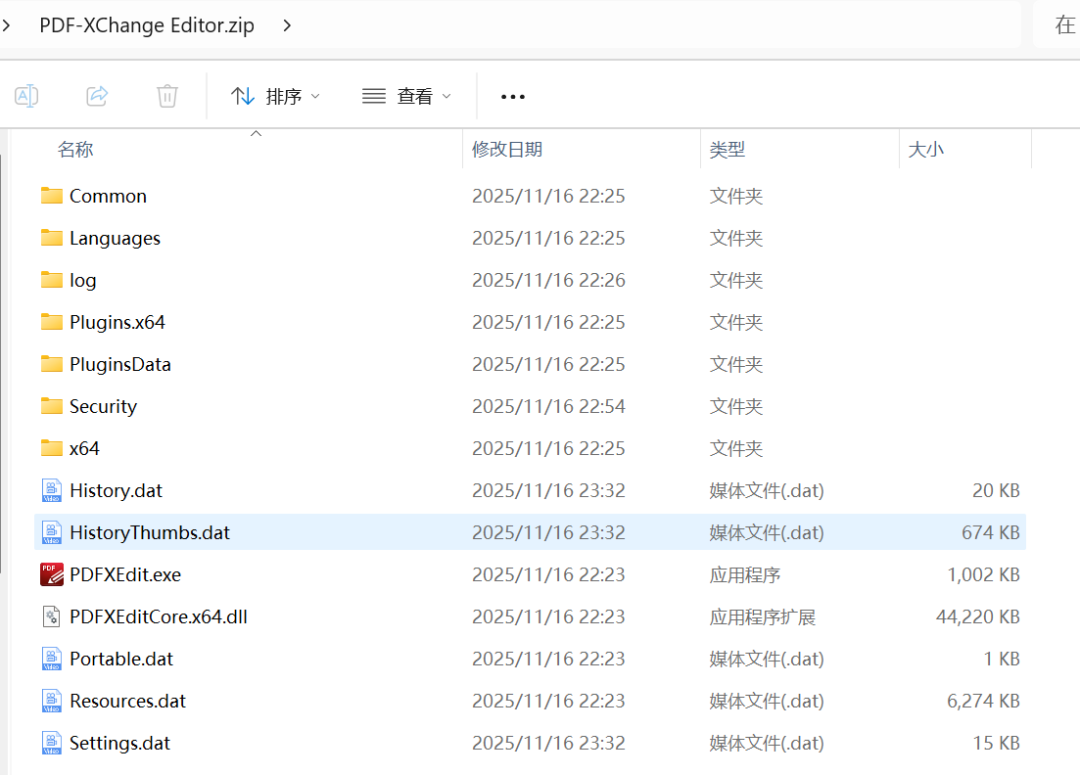Click the 6,274 KB size value

tap(983, 701)
